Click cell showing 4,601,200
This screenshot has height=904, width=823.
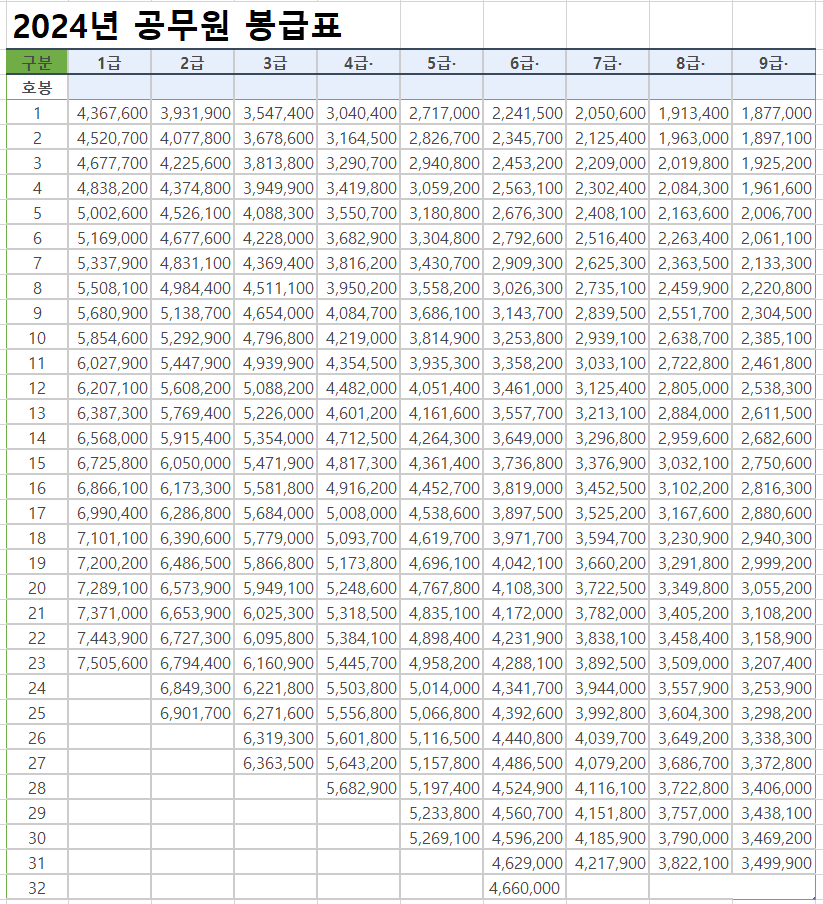[x=358, y=413]
